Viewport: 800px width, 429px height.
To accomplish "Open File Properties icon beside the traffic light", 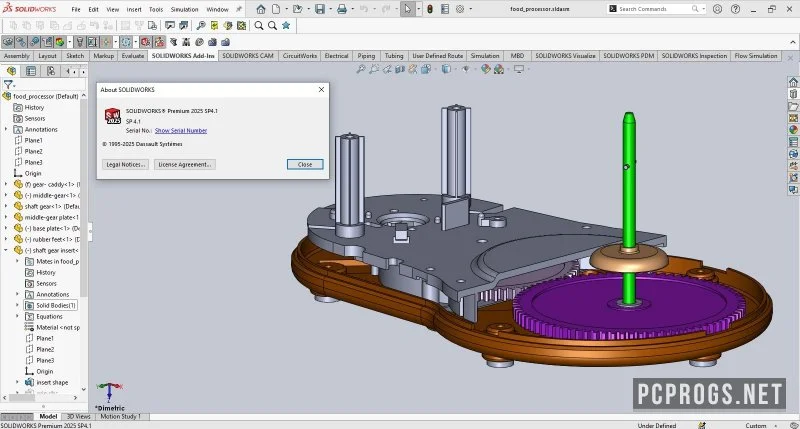I will [x=445, y=9].
